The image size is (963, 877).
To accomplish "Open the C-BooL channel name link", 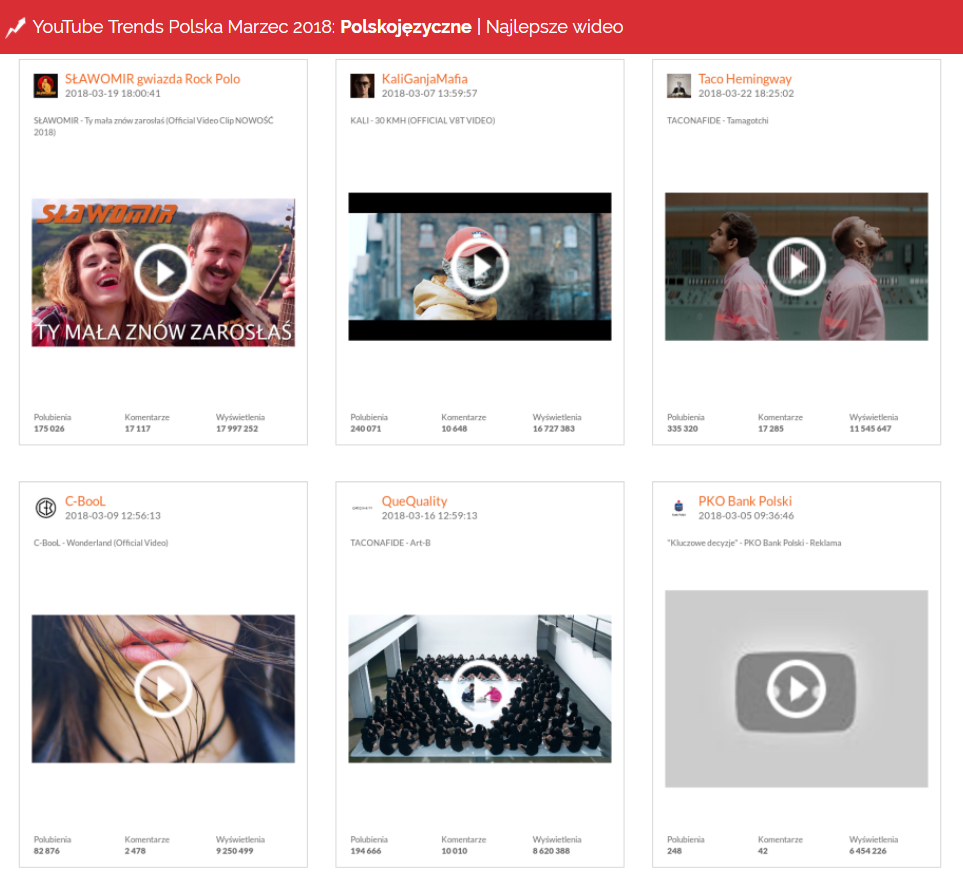I will [85, 501].
